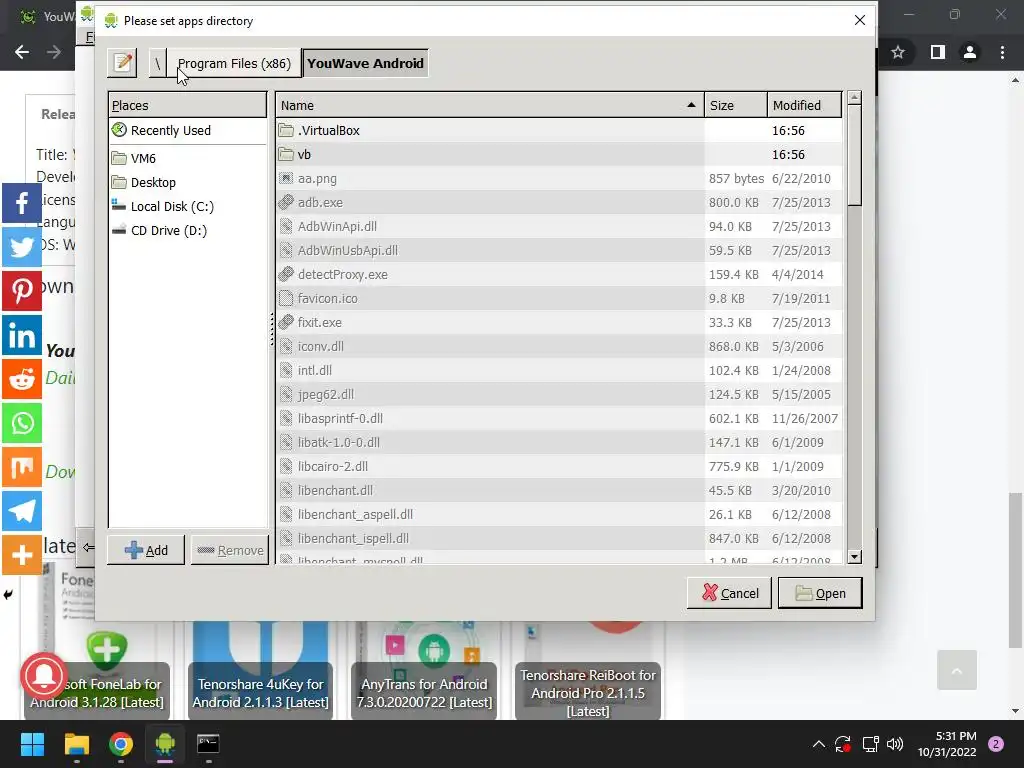
Task: Click the type-a-file-name pencil icon
Action: pos(122,63)
